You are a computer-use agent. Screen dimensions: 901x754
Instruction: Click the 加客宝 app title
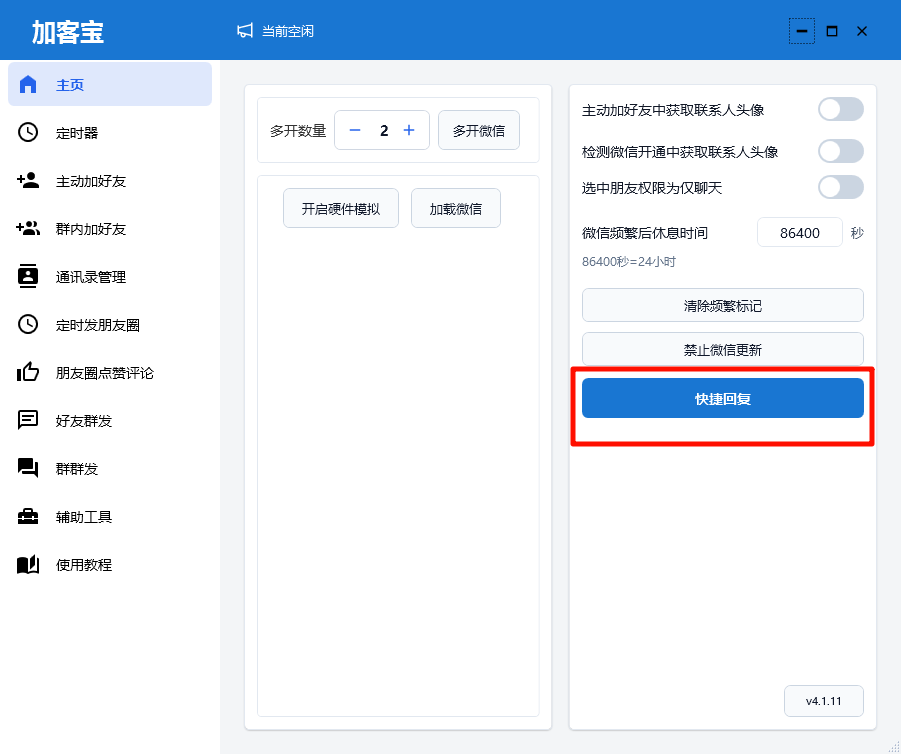click(68, 32)
